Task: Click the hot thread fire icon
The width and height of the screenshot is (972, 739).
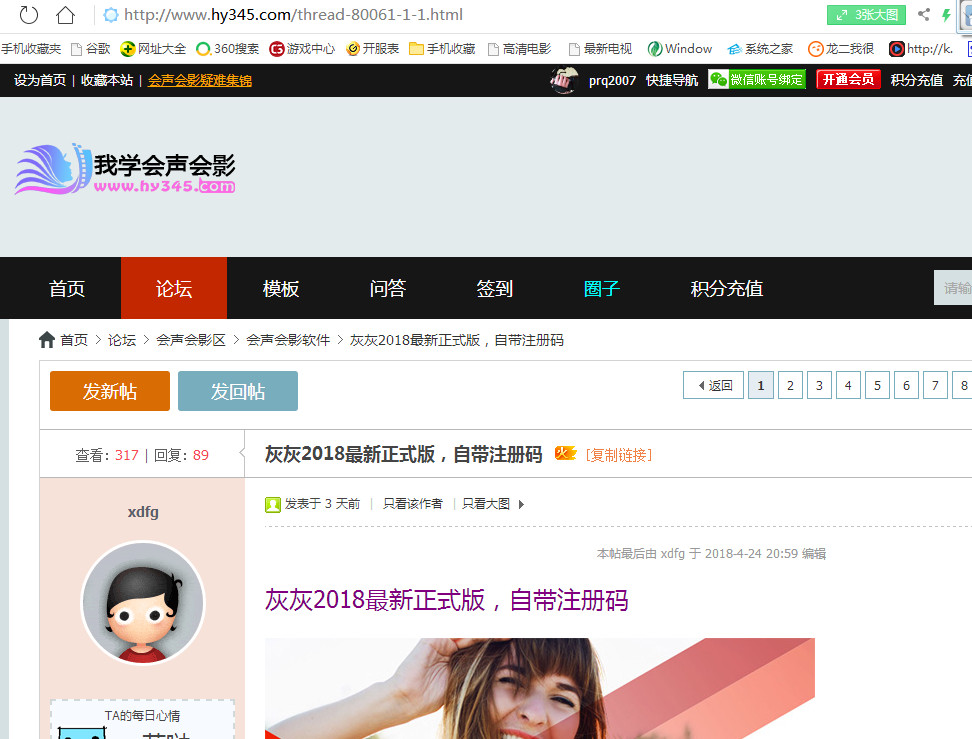Action: (x=565, y=454)
